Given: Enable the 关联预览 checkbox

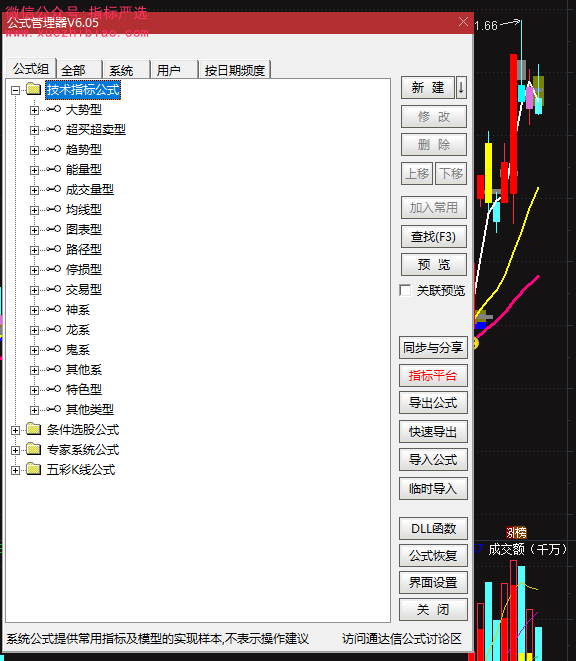Looking at the screenshot, I should point(405,290).
